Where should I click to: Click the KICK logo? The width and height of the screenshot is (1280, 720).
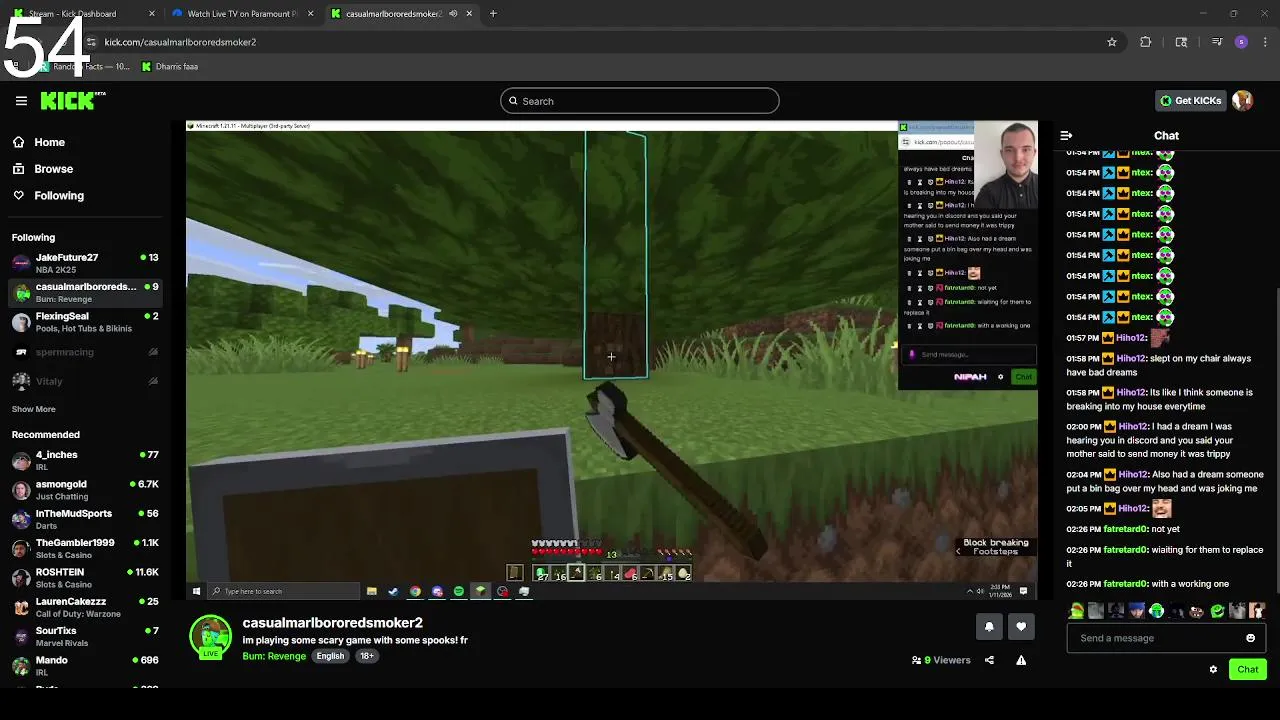pos(73,100)
